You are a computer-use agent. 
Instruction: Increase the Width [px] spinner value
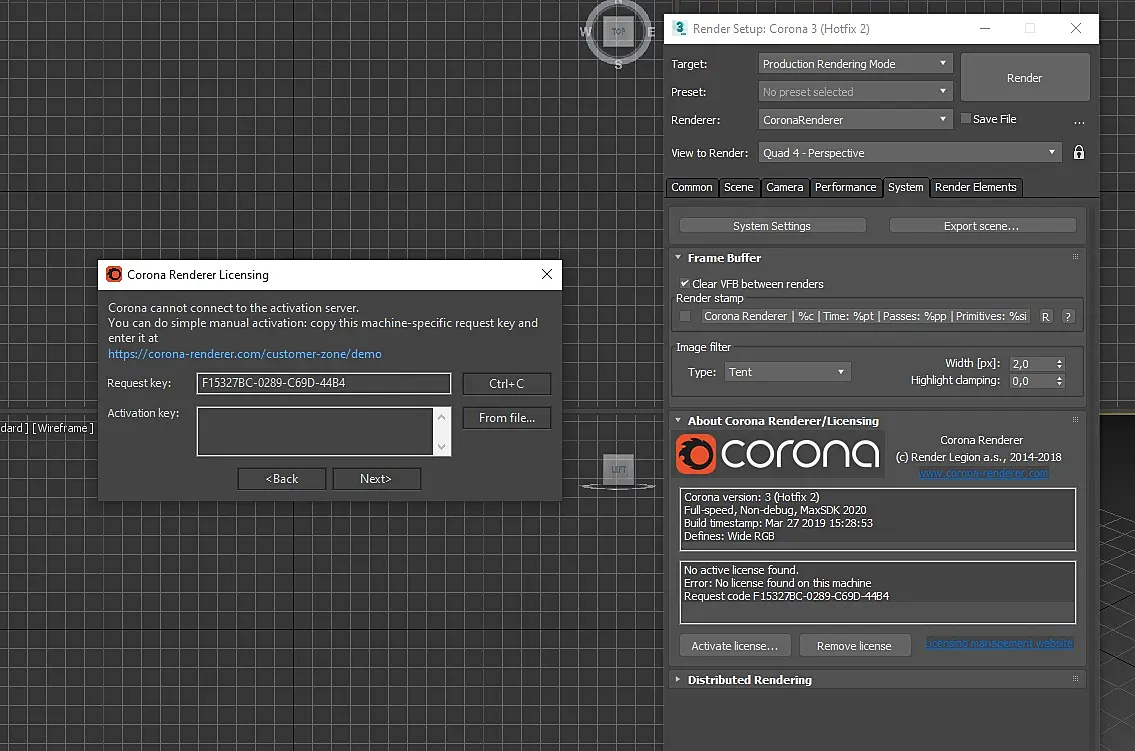1060,360
